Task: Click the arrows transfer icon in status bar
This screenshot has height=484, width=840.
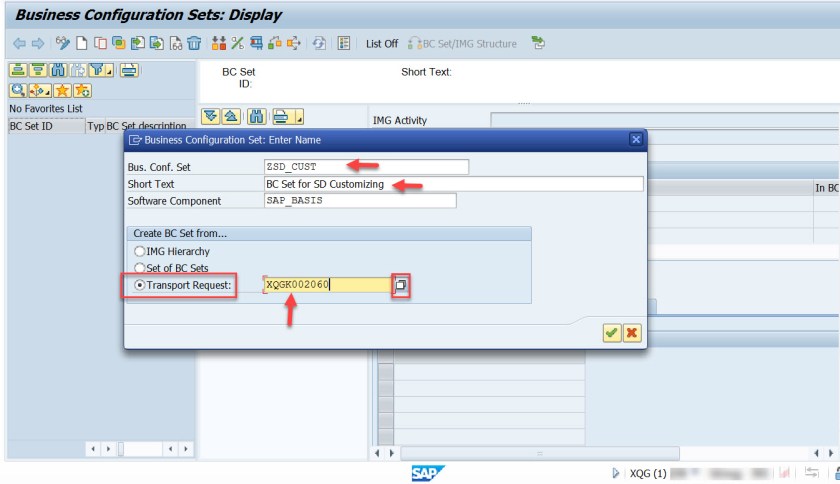Action: tap(812, 473)
